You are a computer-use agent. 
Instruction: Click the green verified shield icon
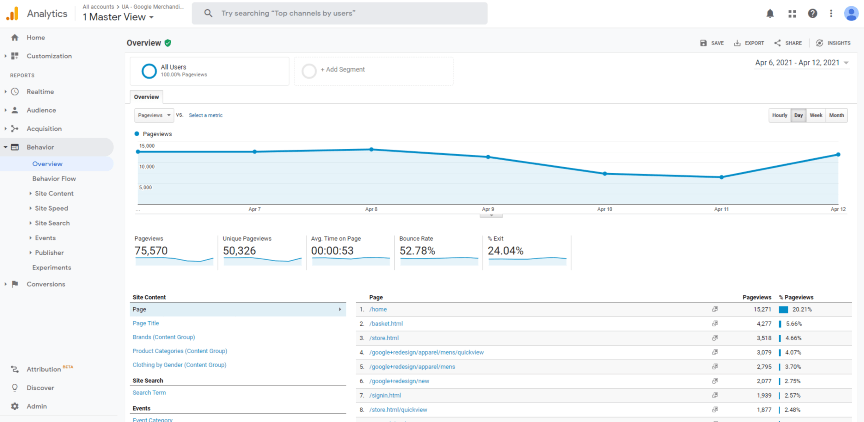pyautogui.click(x=168, y=43)
